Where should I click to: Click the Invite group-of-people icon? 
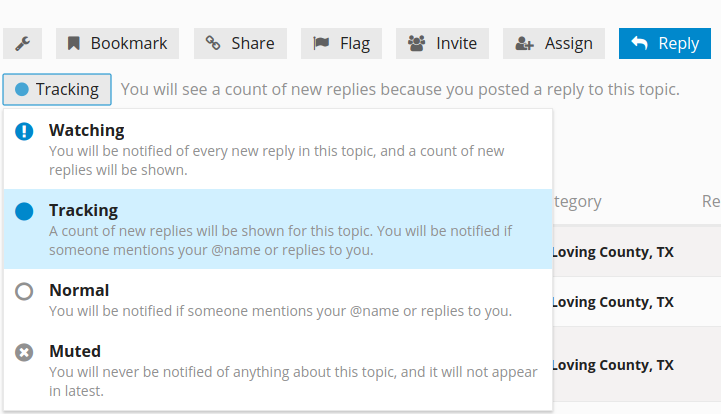pos(417,43)
